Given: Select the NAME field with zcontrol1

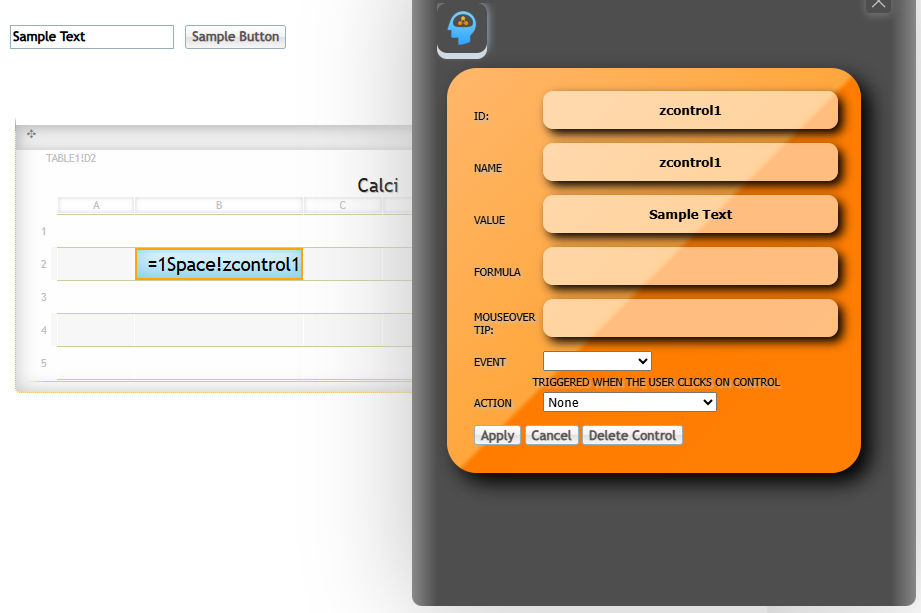Looking at the screenshot, I should 690,162.
